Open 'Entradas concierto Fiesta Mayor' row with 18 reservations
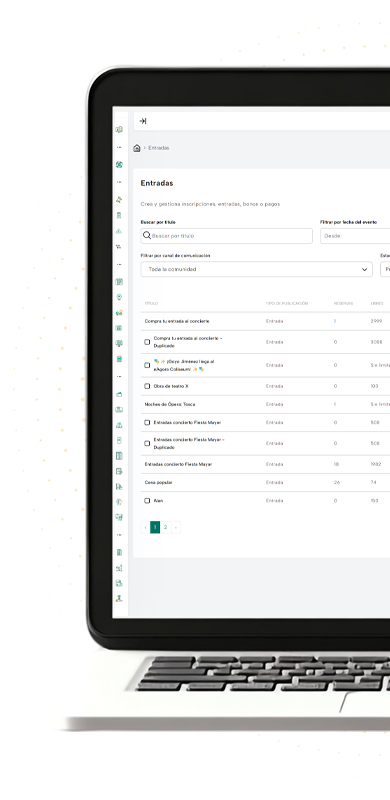Screen dimensions: 390x800 (x=178, y=465)
